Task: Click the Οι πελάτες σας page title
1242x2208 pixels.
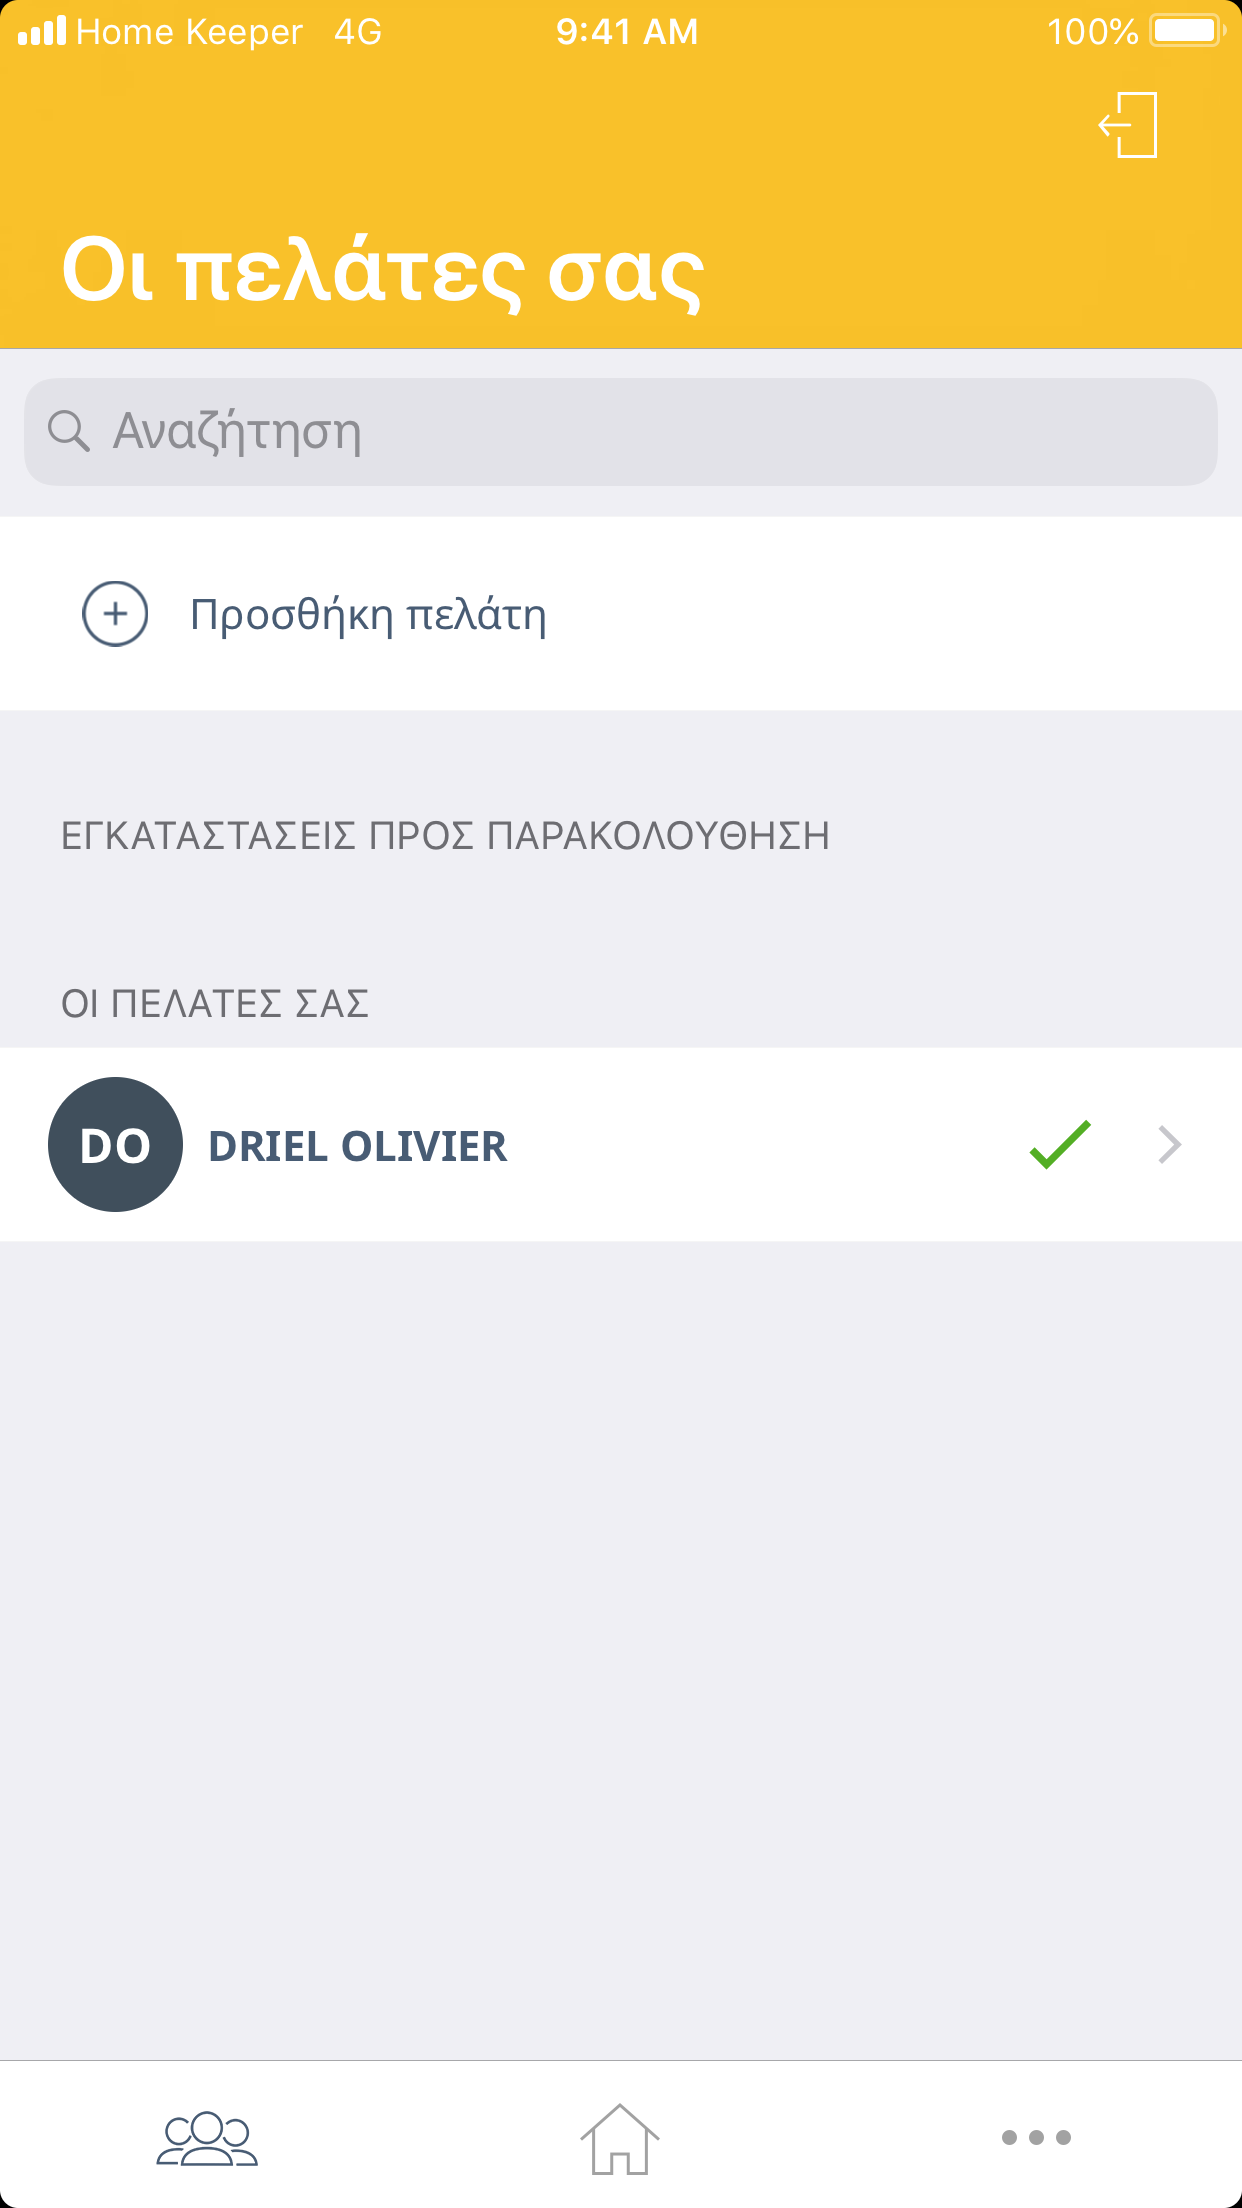Action: 382,270
